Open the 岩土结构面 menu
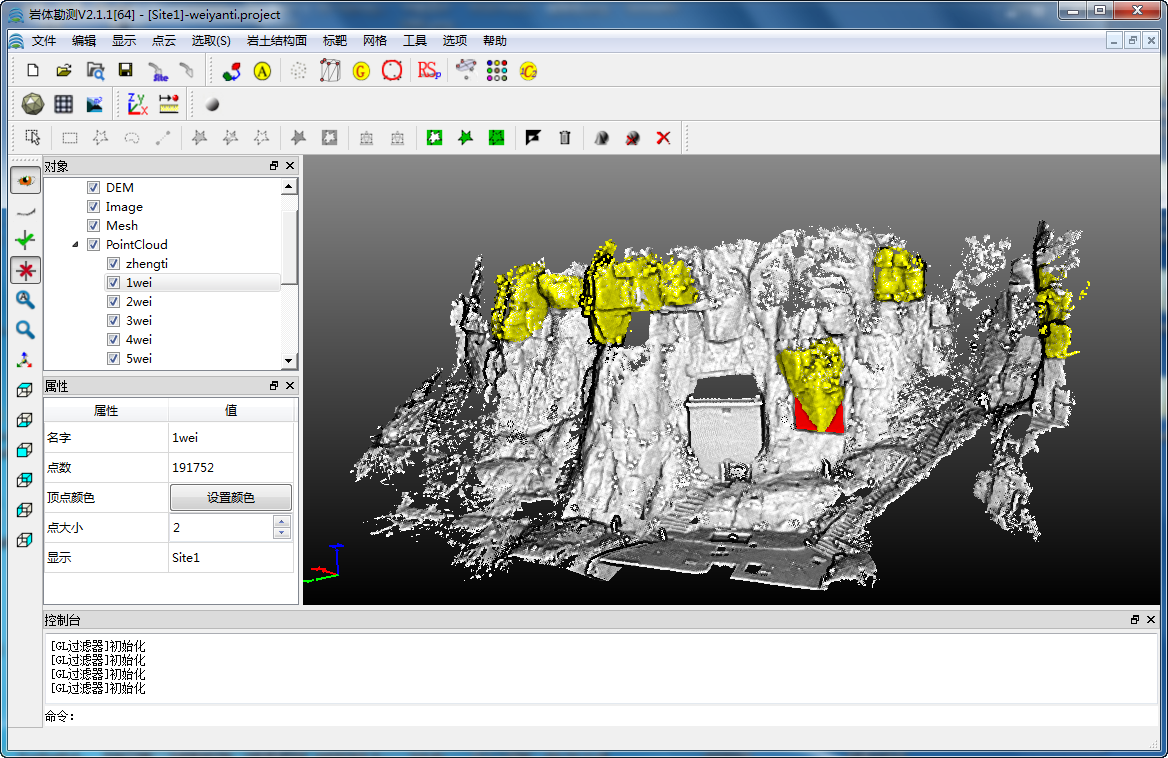 click(276, 41)
